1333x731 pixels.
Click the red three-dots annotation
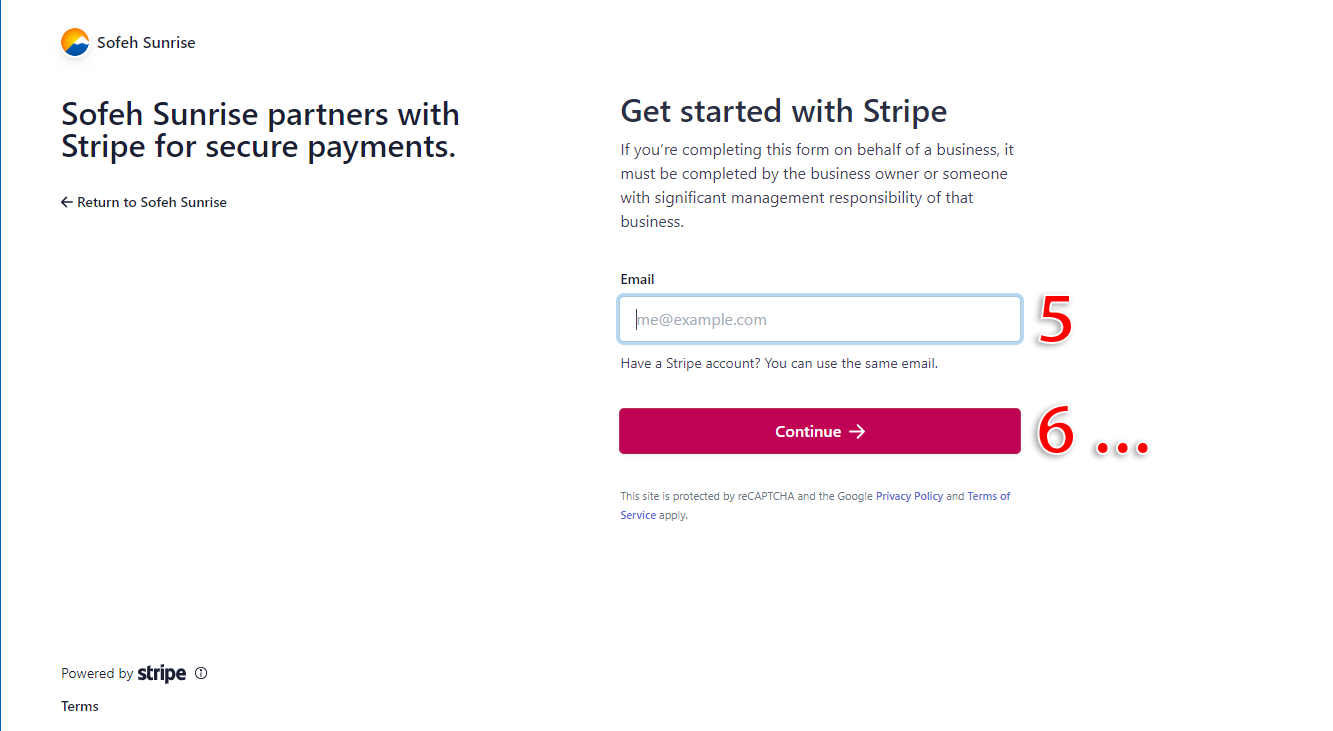(x=1122, y=447)
